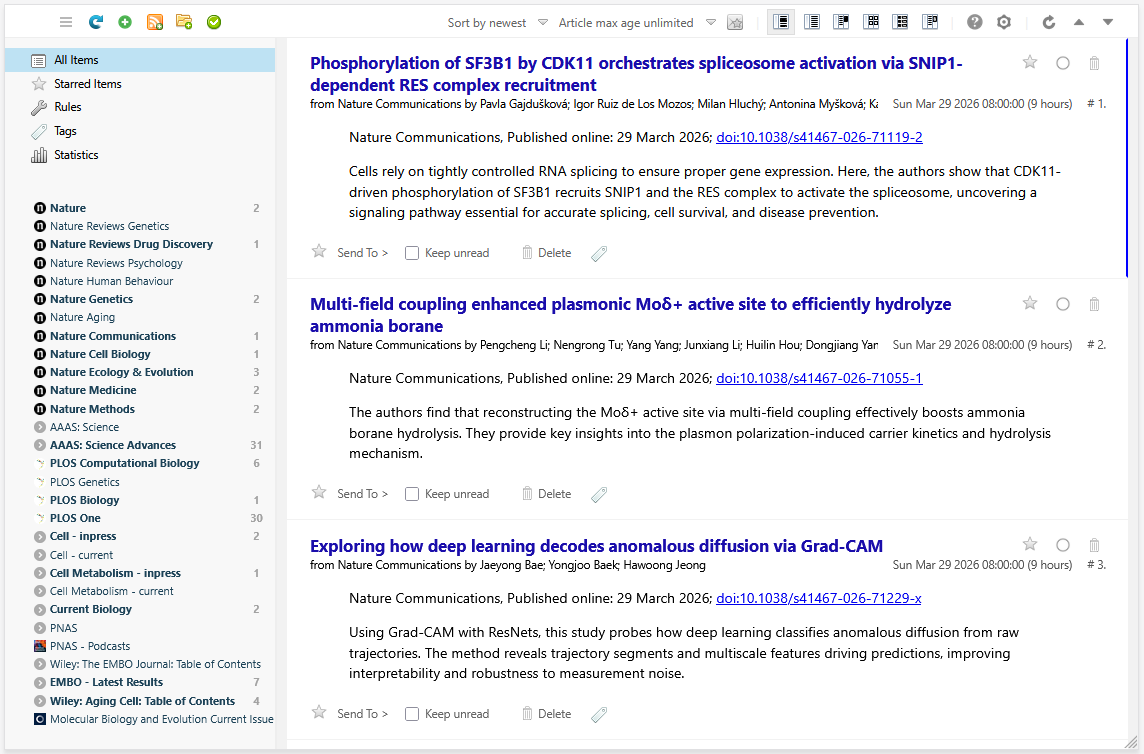
Task: Open the doi:10.1038/s41467-026-71055-1 link
Action: click(x=818, y=378)
